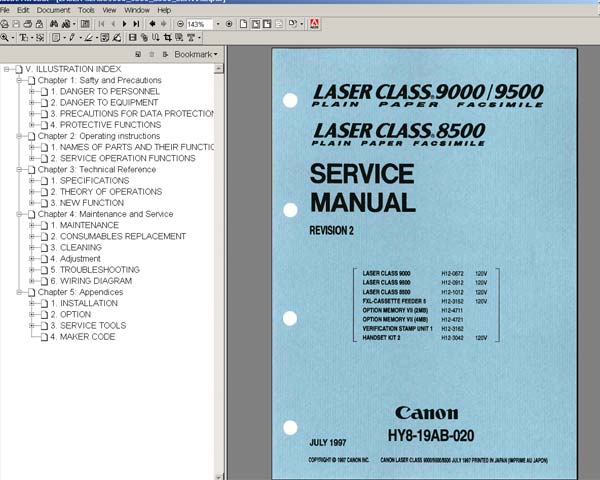The height and width of the screenshot is (480, 600).
Task: Click the 143% zoom input field
Action: 199,24
